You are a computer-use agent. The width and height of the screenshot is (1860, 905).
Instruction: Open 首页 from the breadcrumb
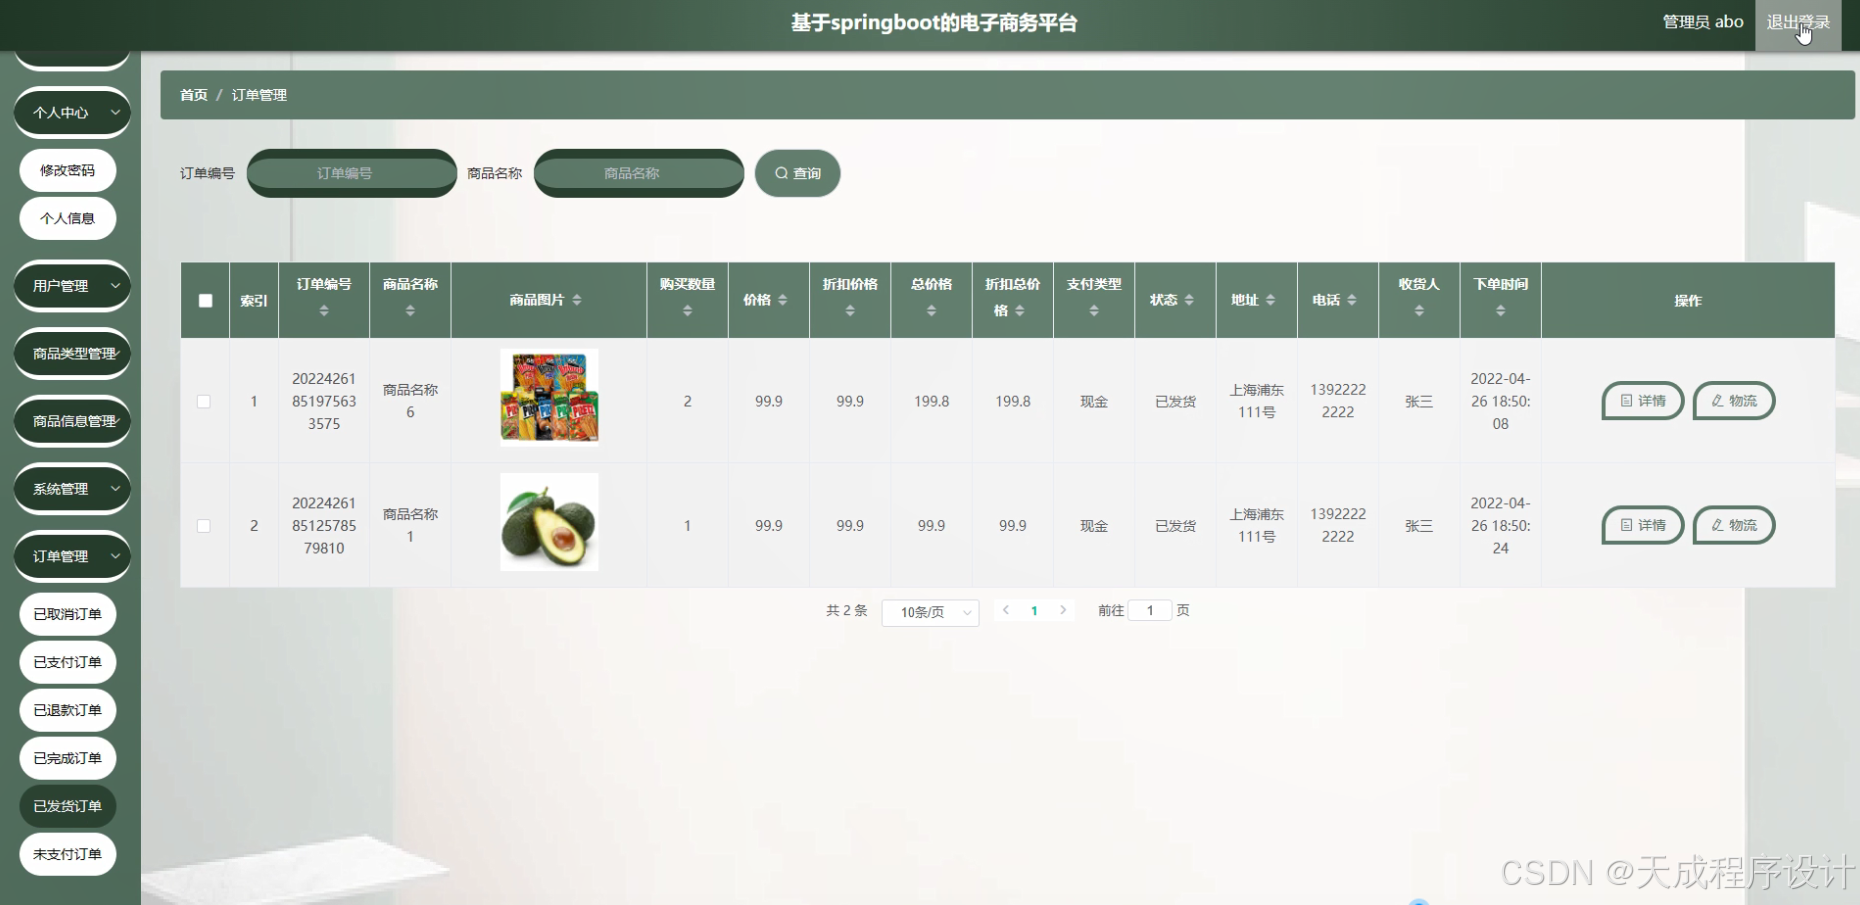(x=193, y=95)
